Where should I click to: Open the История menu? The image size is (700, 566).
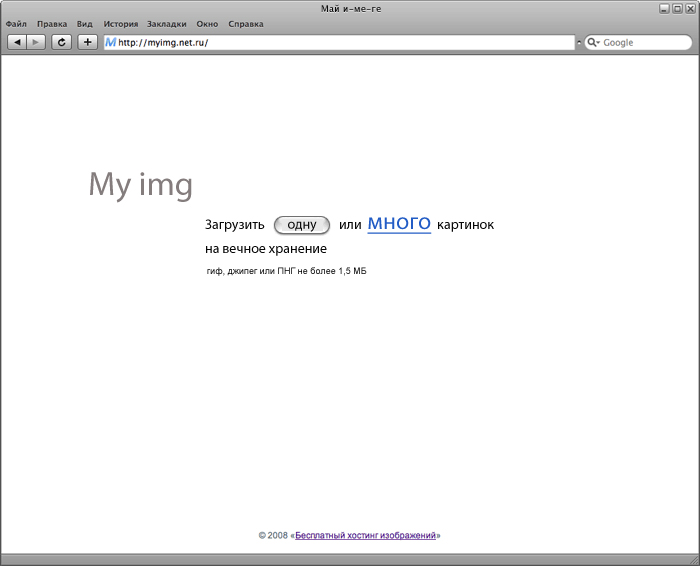[120, 23]
